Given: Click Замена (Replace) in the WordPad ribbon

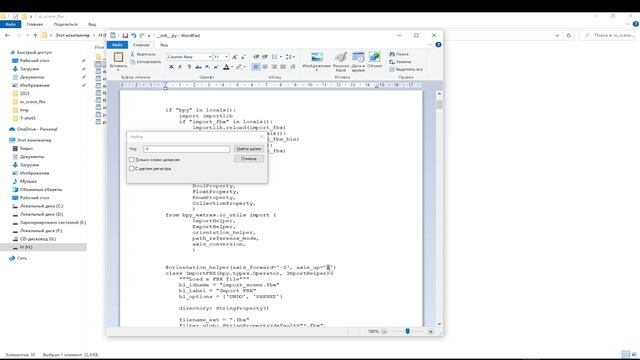Looking at the screenshot, I should pos(400,62).
